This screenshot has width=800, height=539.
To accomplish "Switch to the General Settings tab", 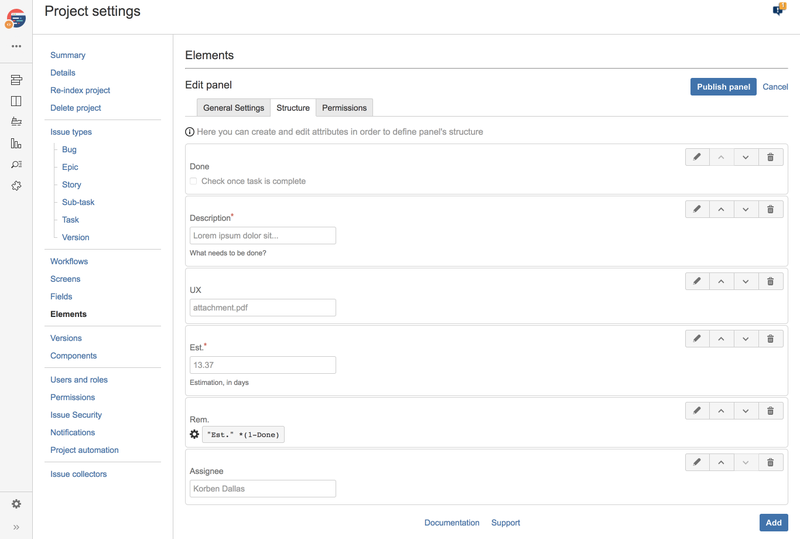I will (233, 108).
